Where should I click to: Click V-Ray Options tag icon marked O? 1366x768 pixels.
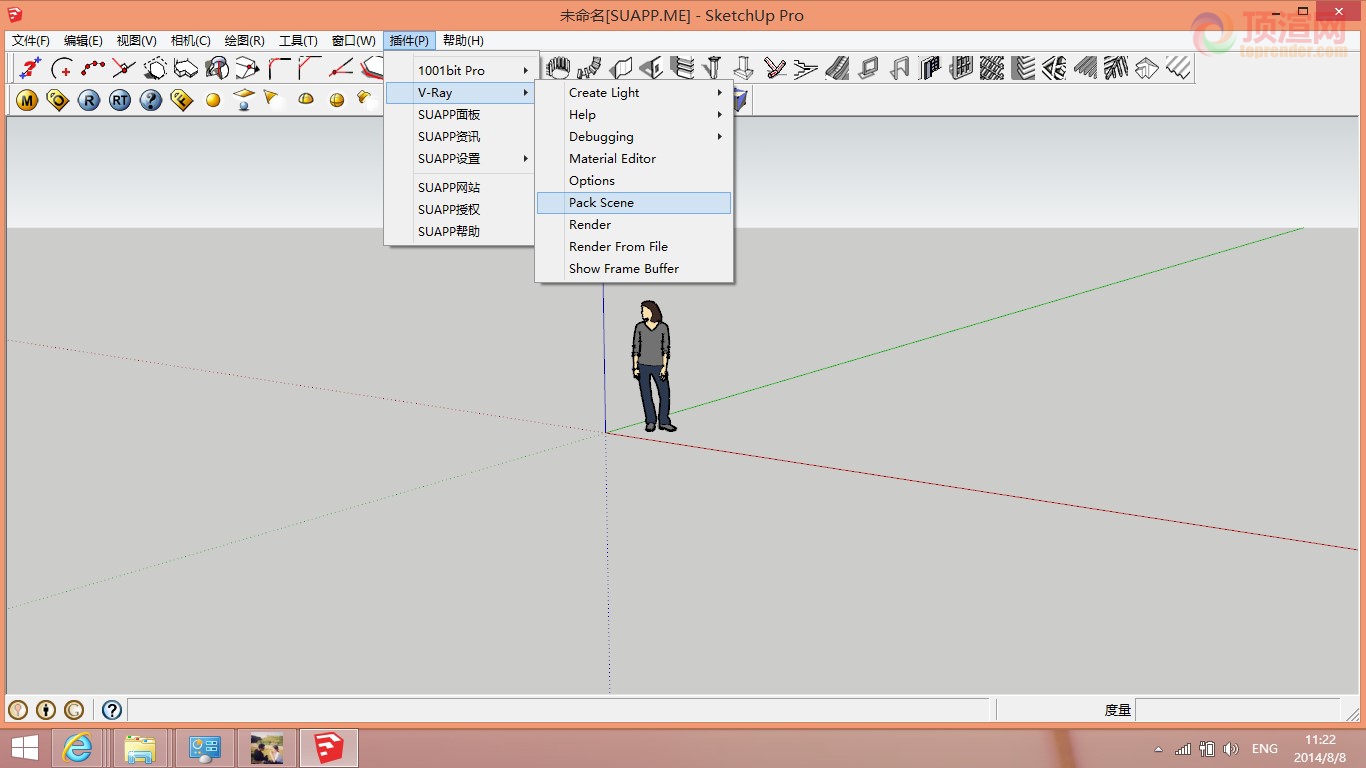[x=58, y=100]
